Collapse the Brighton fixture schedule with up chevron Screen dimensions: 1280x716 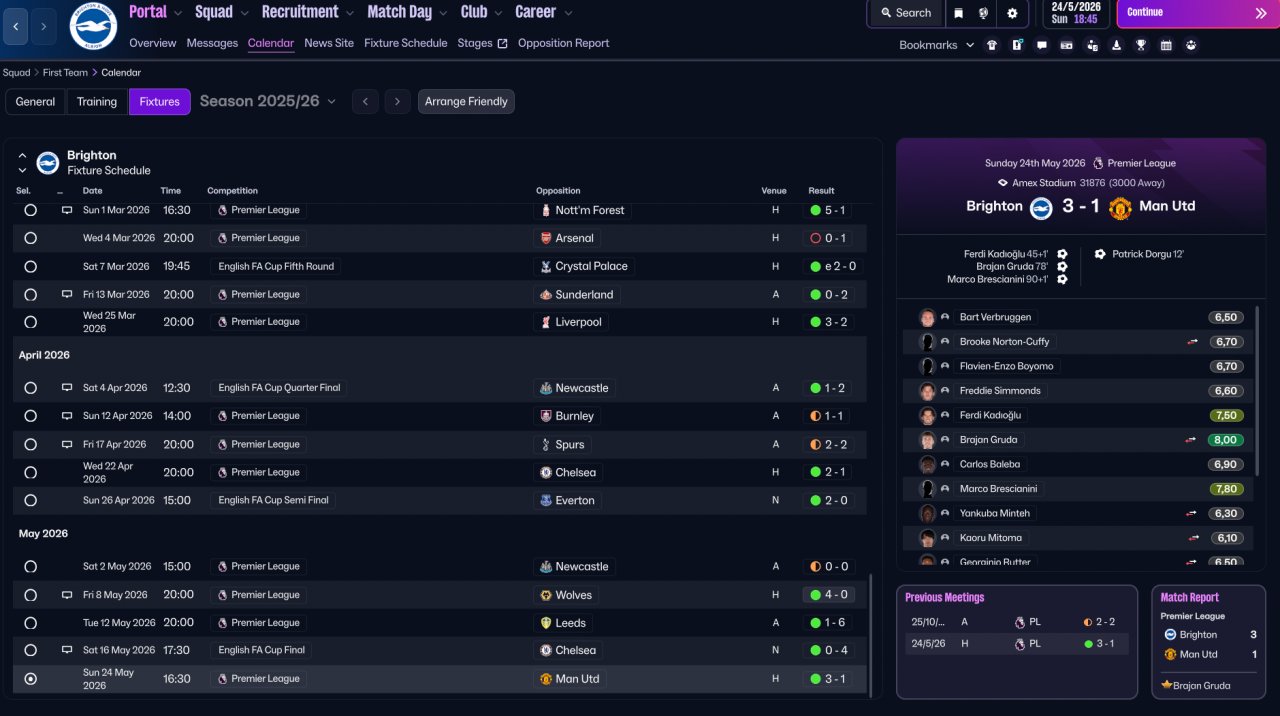(x=21, y=156)
